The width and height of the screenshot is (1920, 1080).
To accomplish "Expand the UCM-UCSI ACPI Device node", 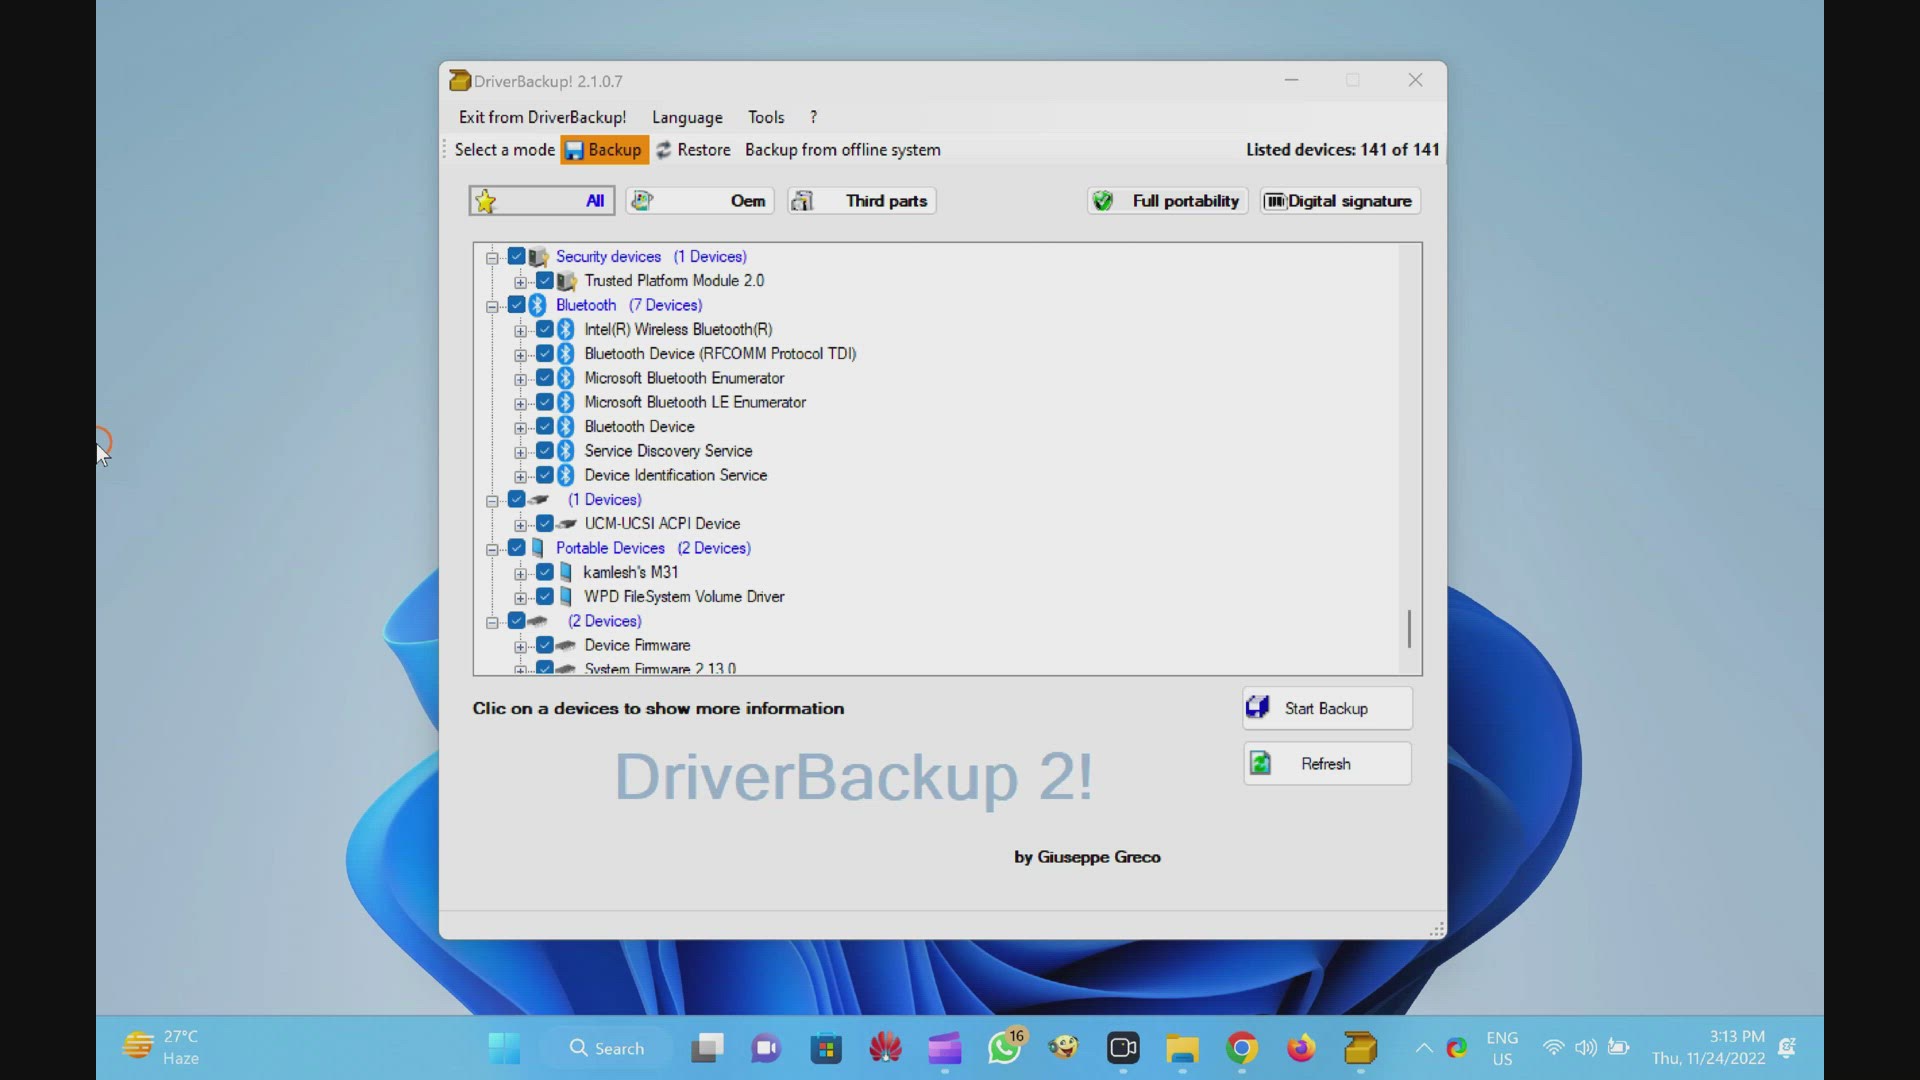I will click(520, 525).
